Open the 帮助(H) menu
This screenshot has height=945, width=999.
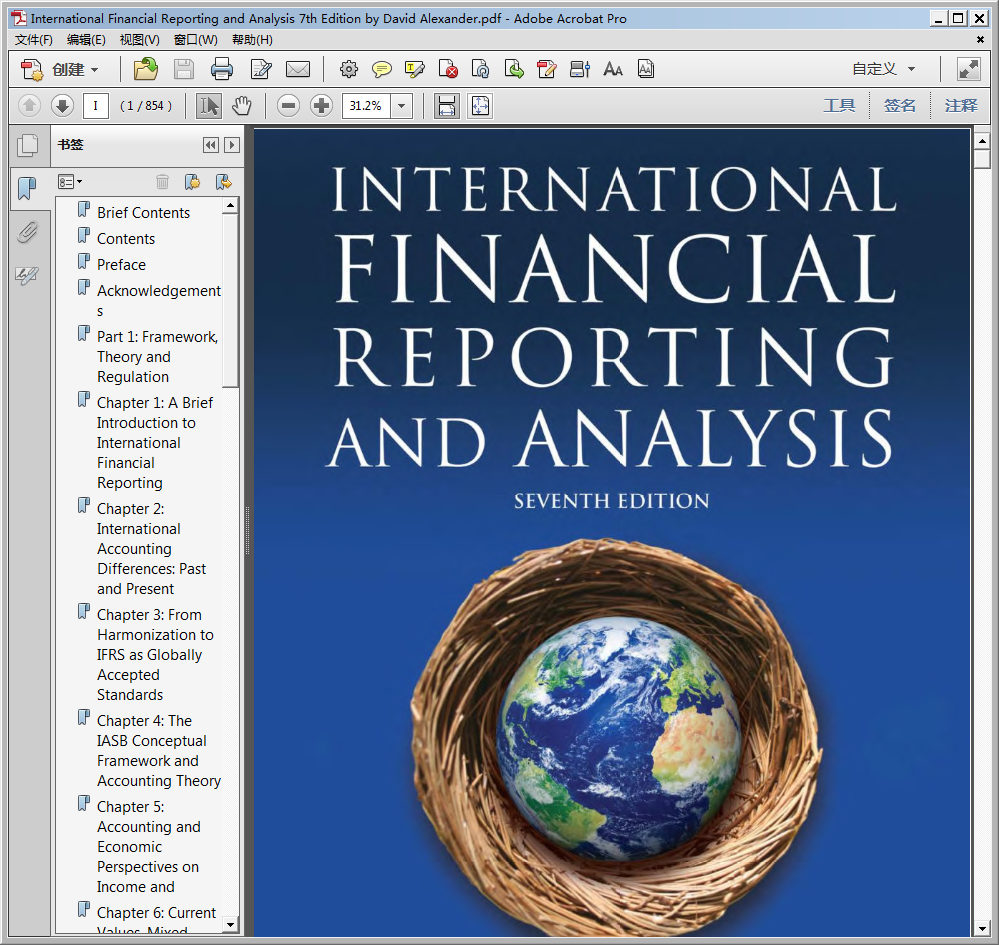click(x=251, y=40)
